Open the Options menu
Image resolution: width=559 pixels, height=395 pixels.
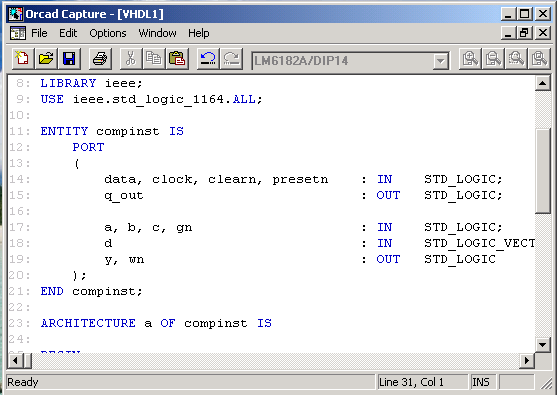108,33
